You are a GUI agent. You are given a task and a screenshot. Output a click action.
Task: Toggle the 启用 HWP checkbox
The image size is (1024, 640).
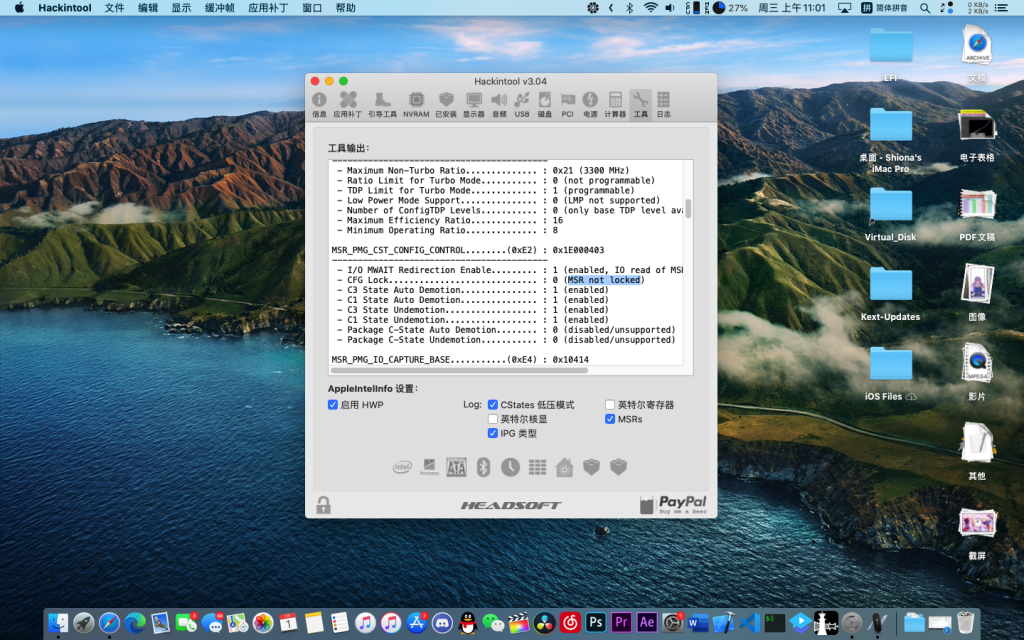[x=332, y=405]
